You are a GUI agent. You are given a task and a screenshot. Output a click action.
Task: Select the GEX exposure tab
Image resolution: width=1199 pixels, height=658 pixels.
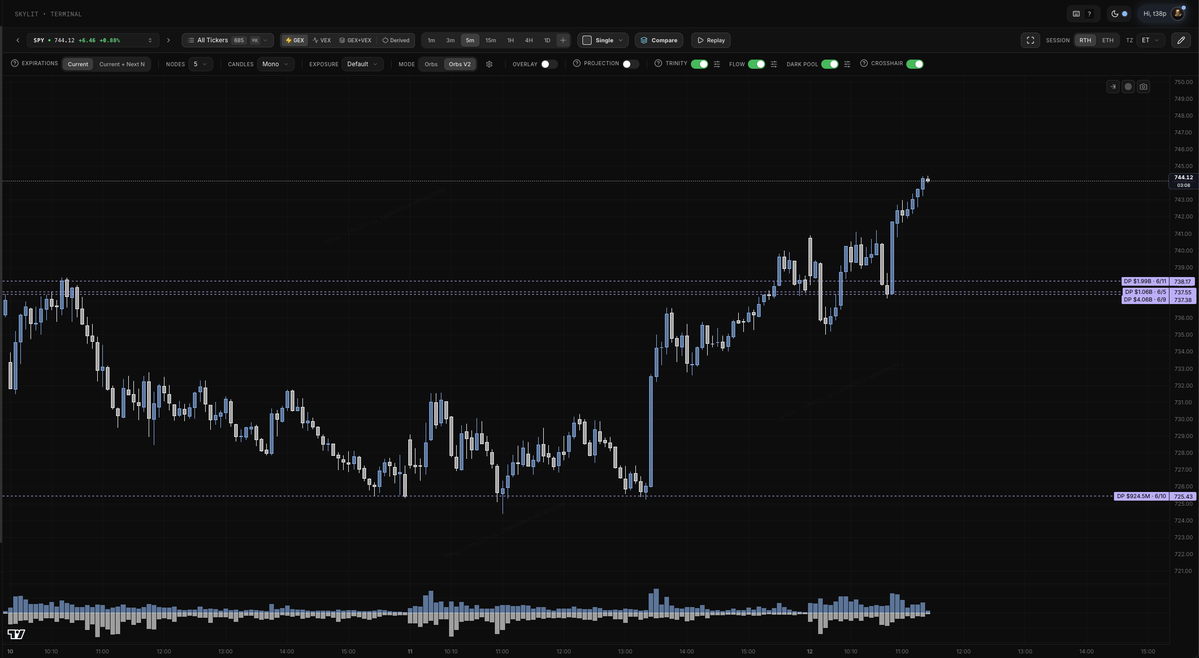[294, 41]
